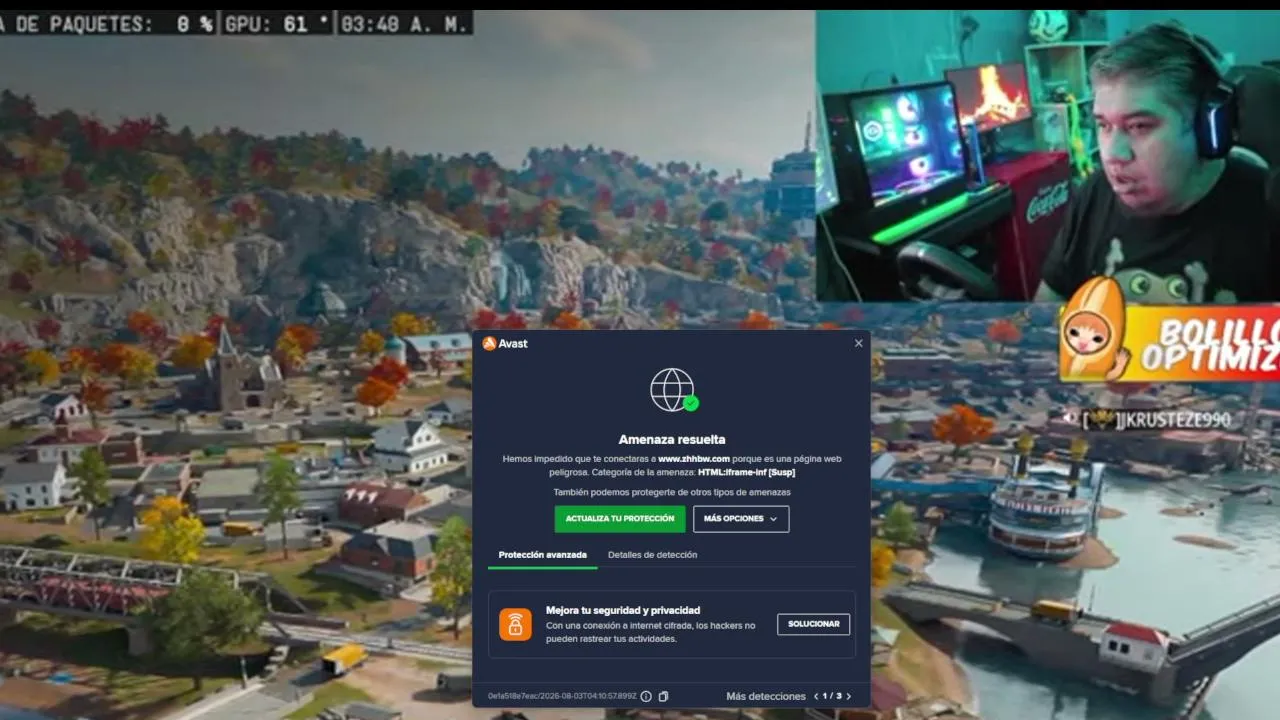The height and width of the screenshot is (720, 1280).
Task: Click the blocked URL www.zhhbw.com
Action: pos(694,459)
